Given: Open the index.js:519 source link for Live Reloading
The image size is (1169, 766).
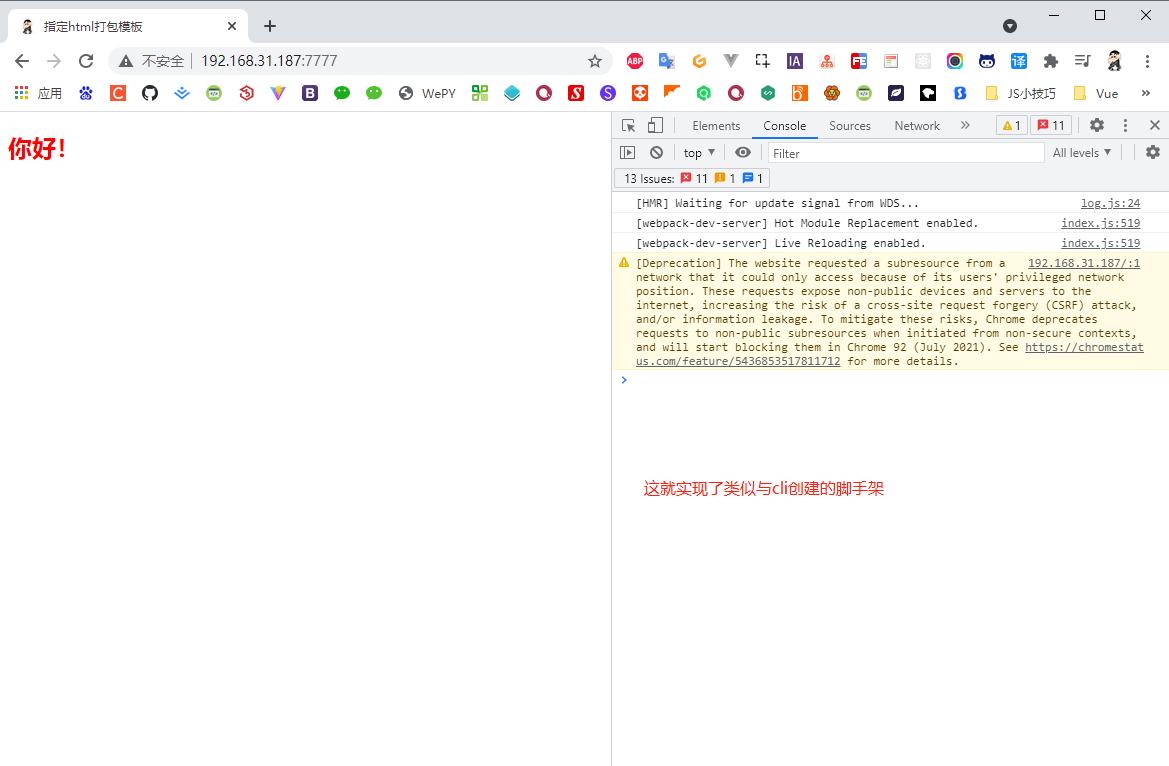Looking at the screenshot, I should (x=1100, y=243).
